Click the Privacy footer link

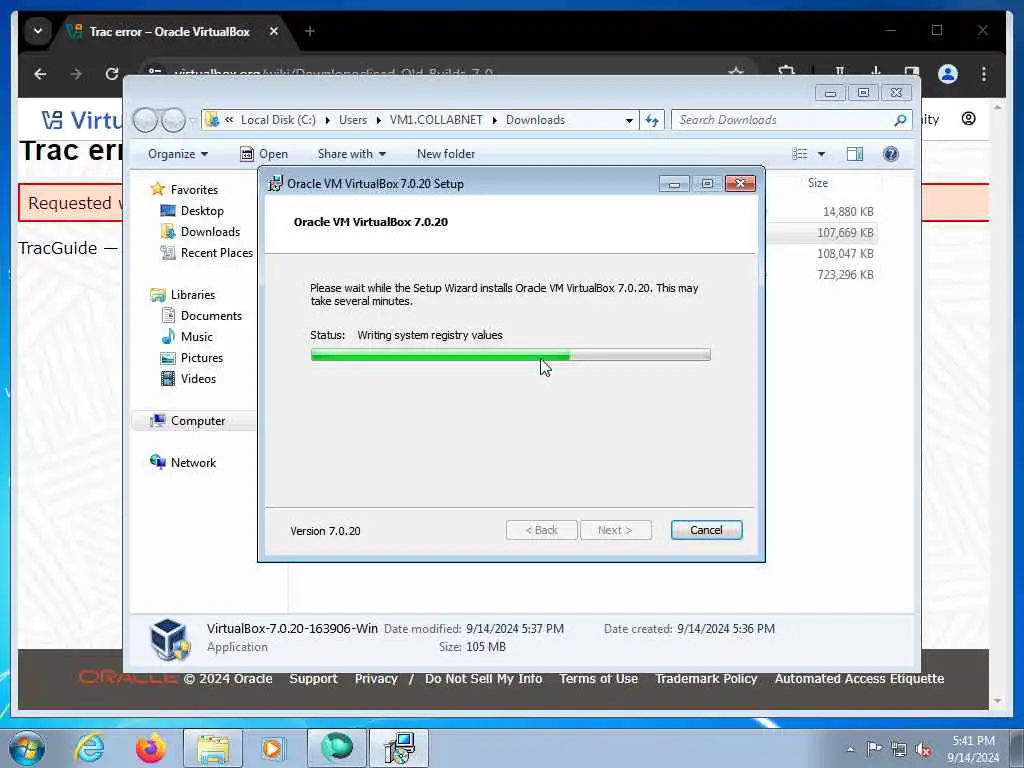[376, 679]
